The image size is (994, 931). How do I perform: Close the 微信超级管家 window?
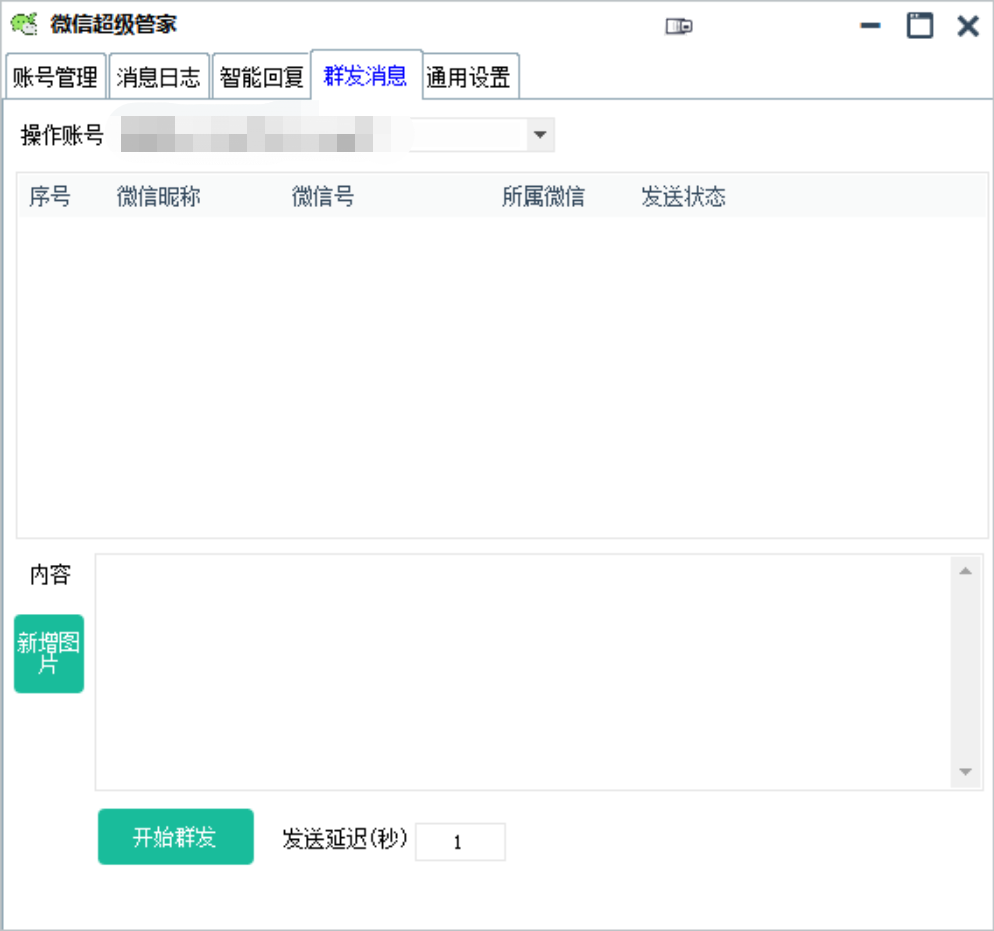coord(968,26)
